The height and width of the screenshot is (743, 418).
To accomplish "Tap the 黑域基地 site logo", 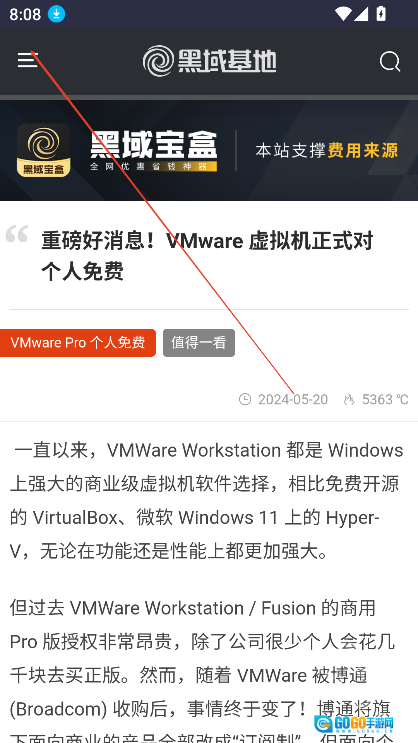I will (209, 61).
